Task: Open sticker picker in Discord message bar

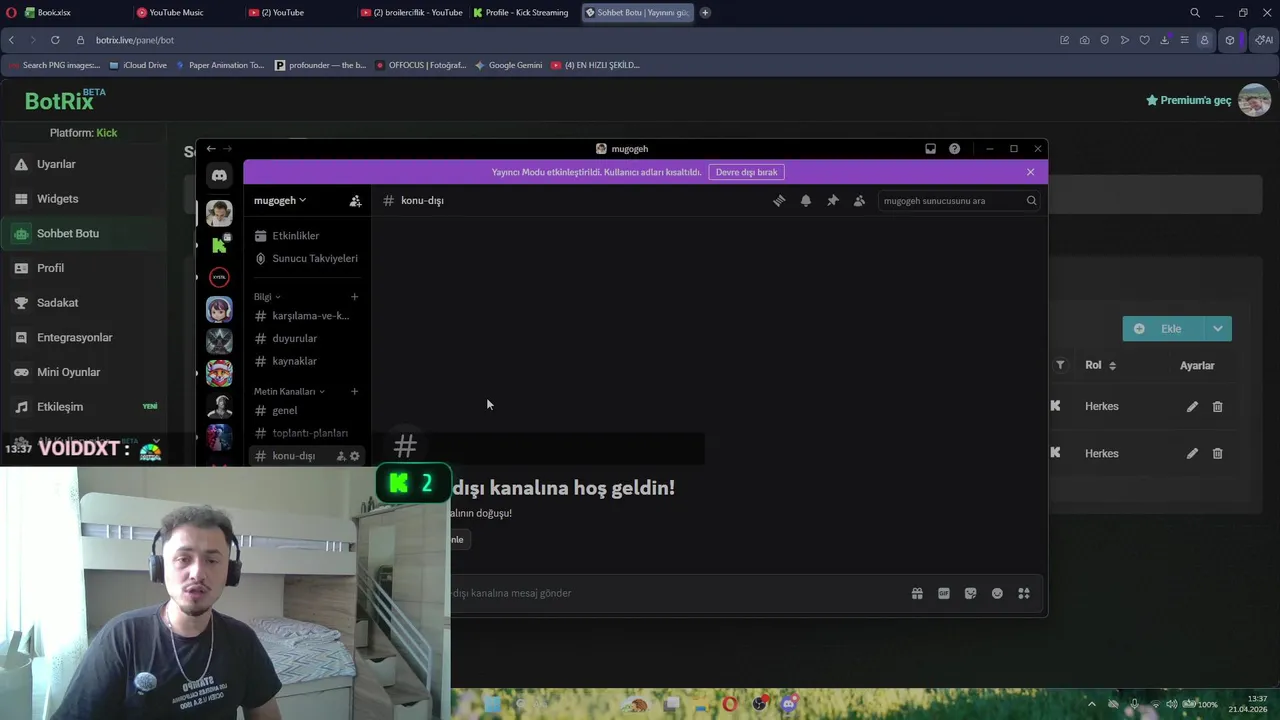Action: coord(970,593)
